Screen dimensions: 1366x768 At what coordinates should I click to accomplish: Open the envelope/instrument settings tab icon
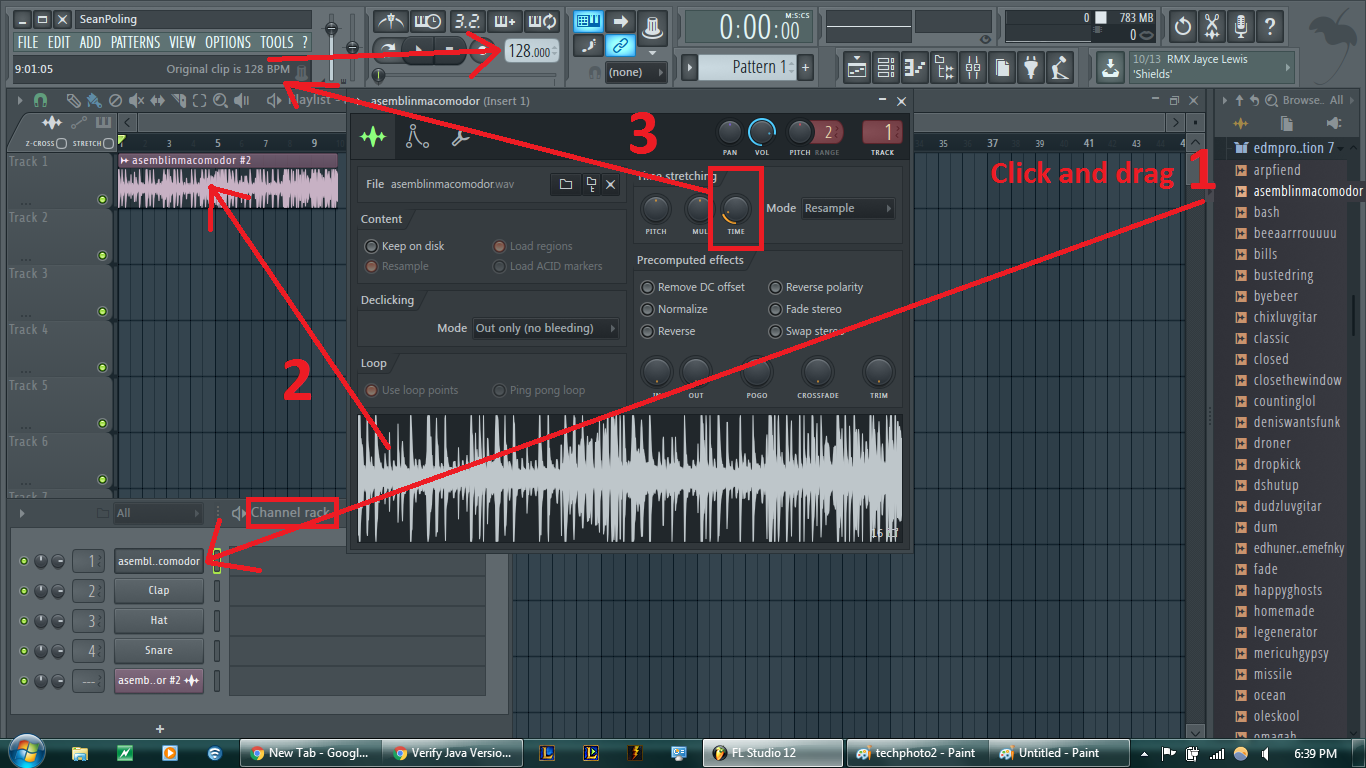pos(417,137)
